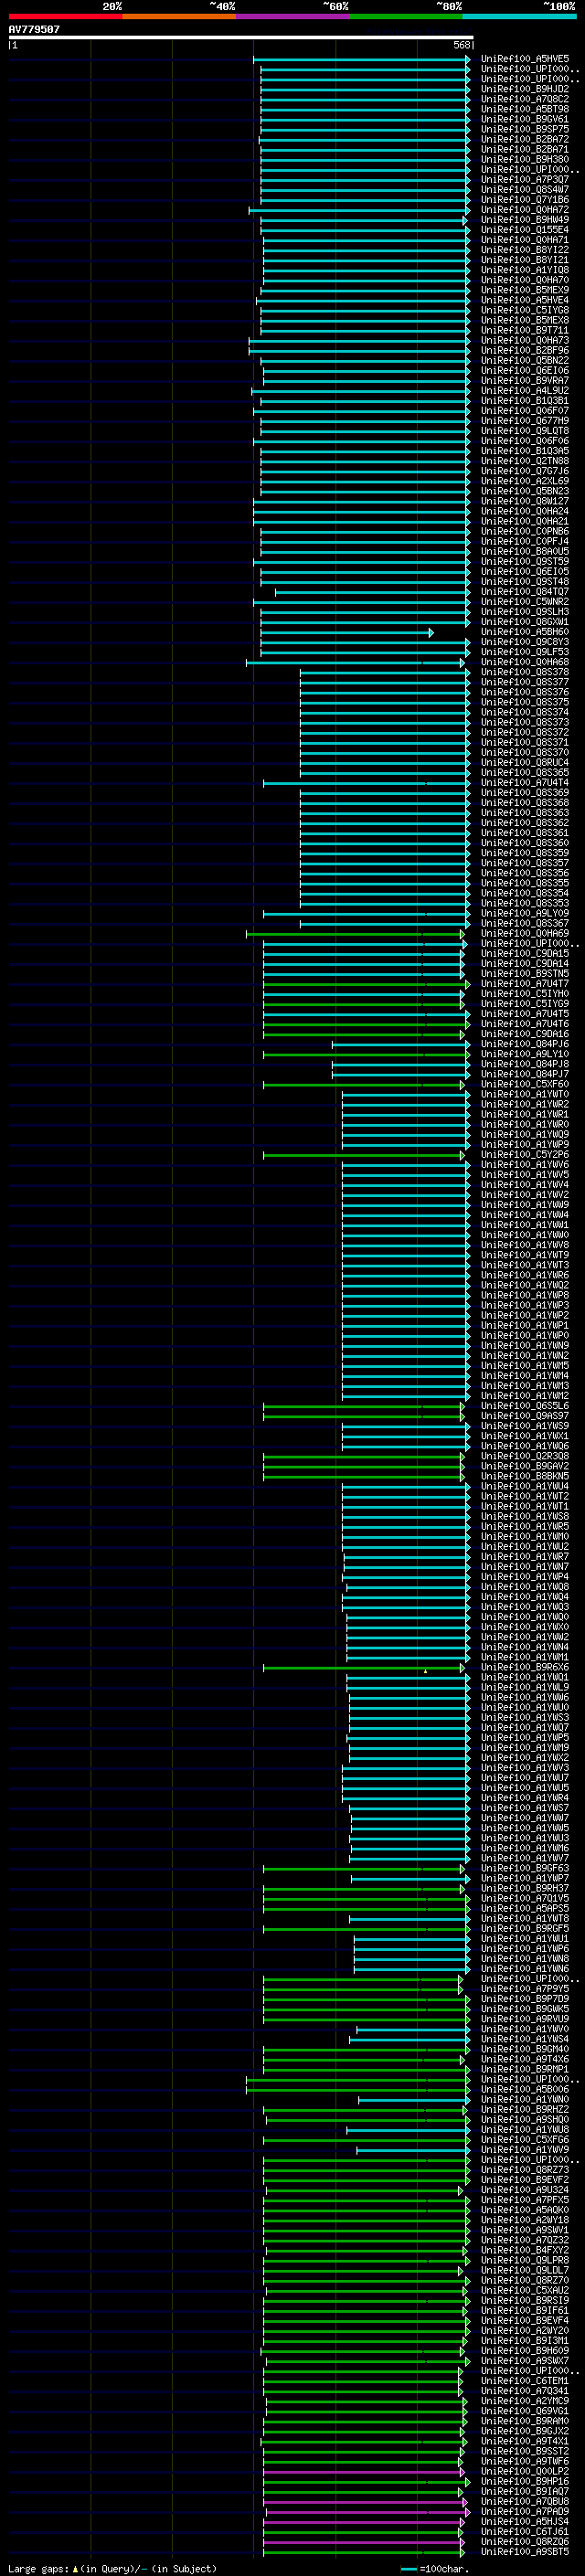Click the label UniRef100_B2BF96
The height and width of the screenshot is (2576, 585).
(x=525, y=351)
